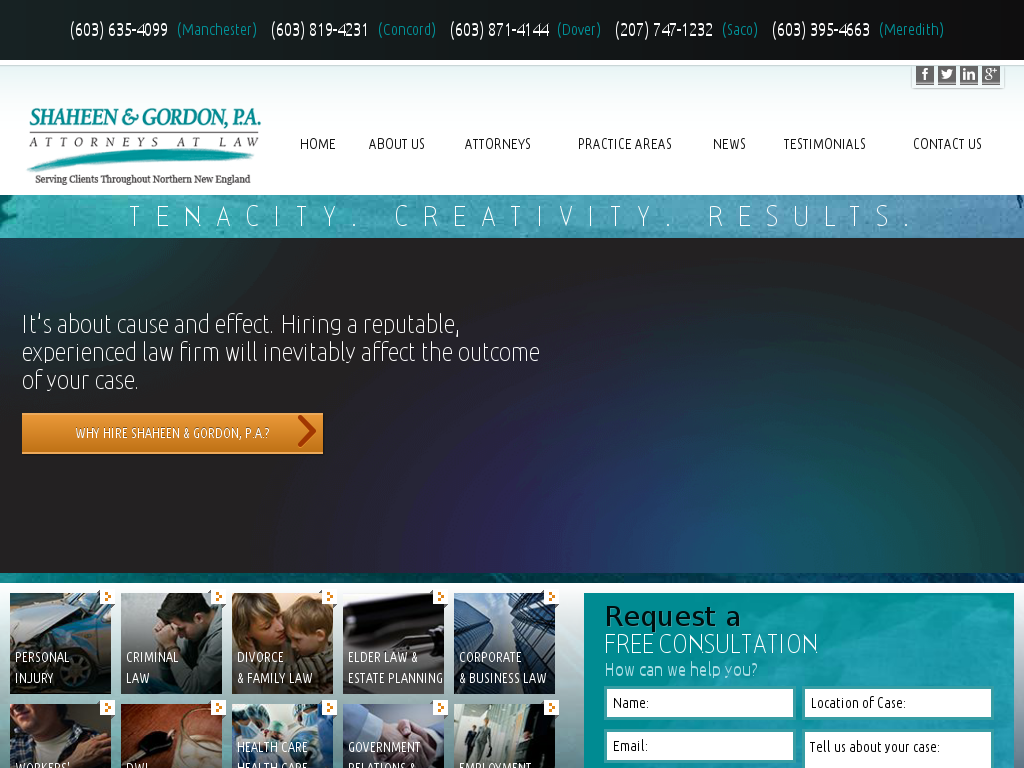
Task: Click the arrow on DWI tile
Action: click(218, 708)
